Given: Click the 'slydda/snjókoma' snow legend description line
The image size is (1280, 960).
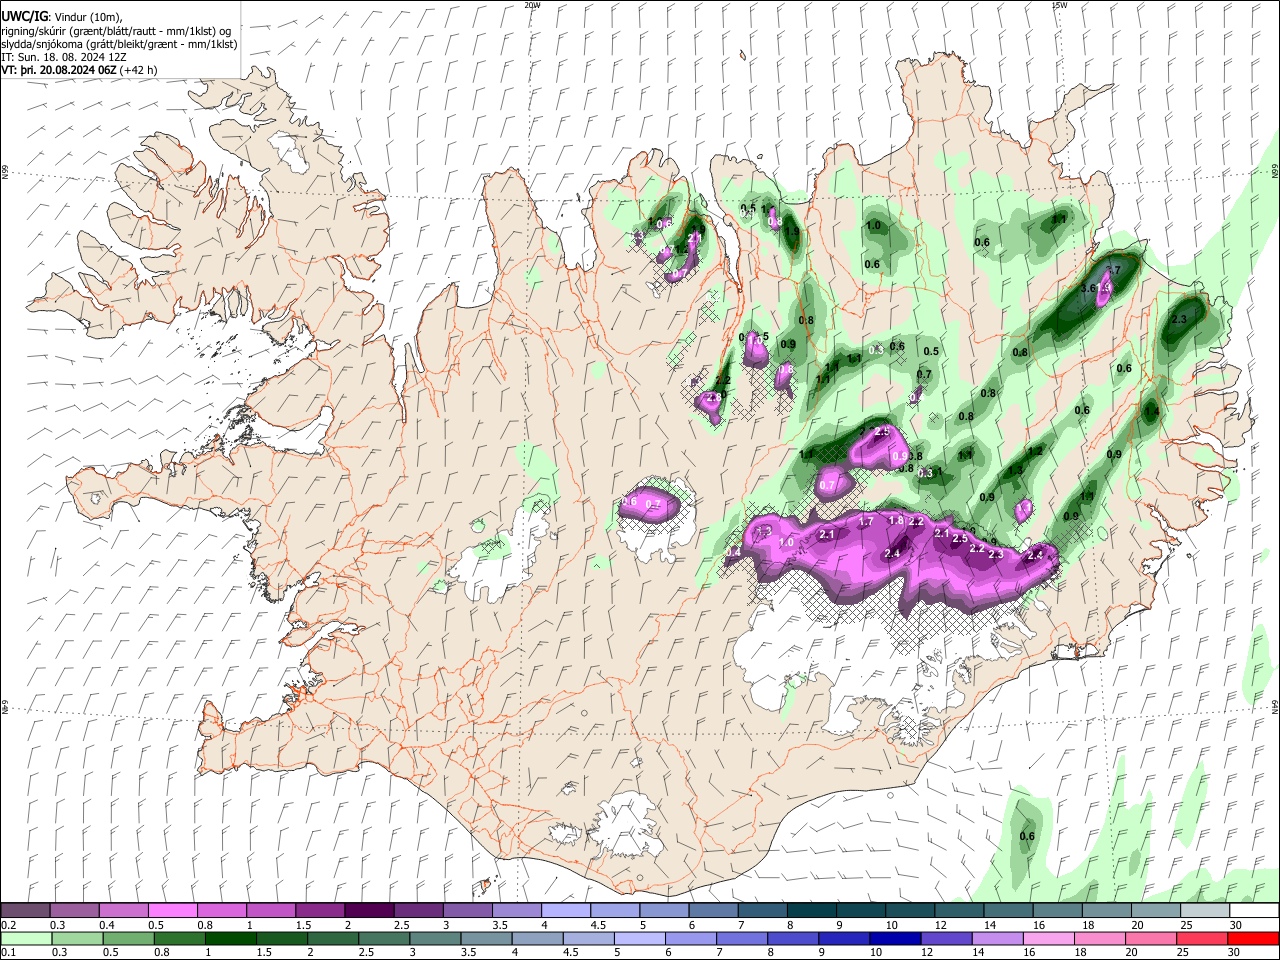Looking at the screenshot, I should coord(119,44).
